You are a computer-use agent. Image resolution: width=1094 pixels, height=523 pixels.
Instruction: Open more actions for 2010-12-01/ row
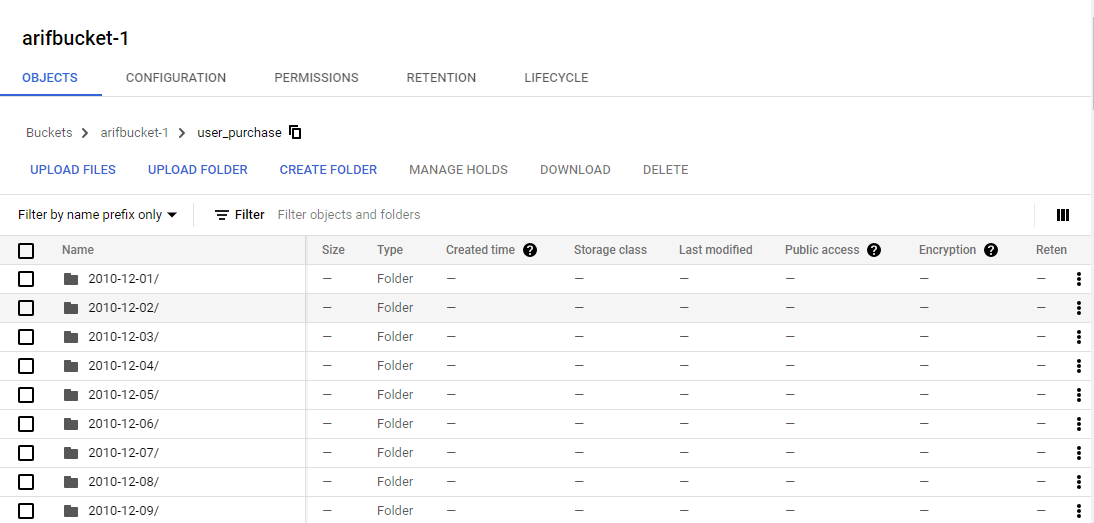[x=1079, y=279]
